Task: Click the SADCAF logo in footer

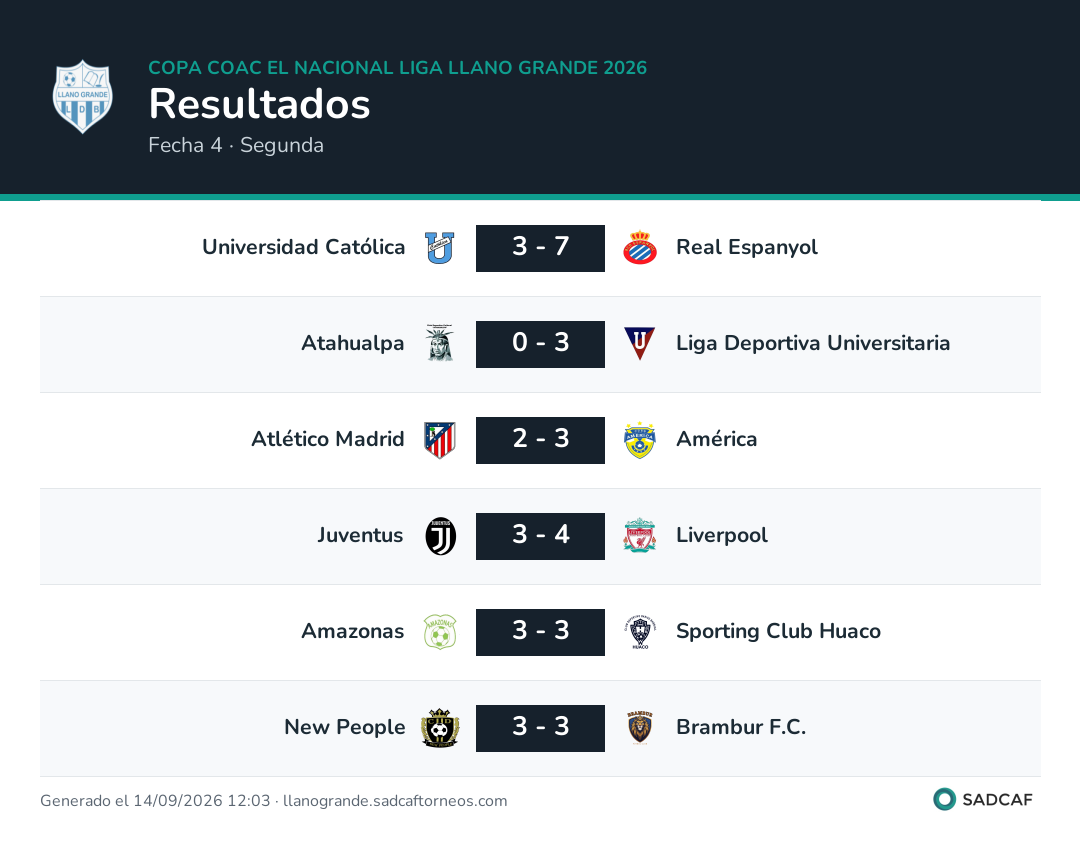Action: [x=983, y=799]
